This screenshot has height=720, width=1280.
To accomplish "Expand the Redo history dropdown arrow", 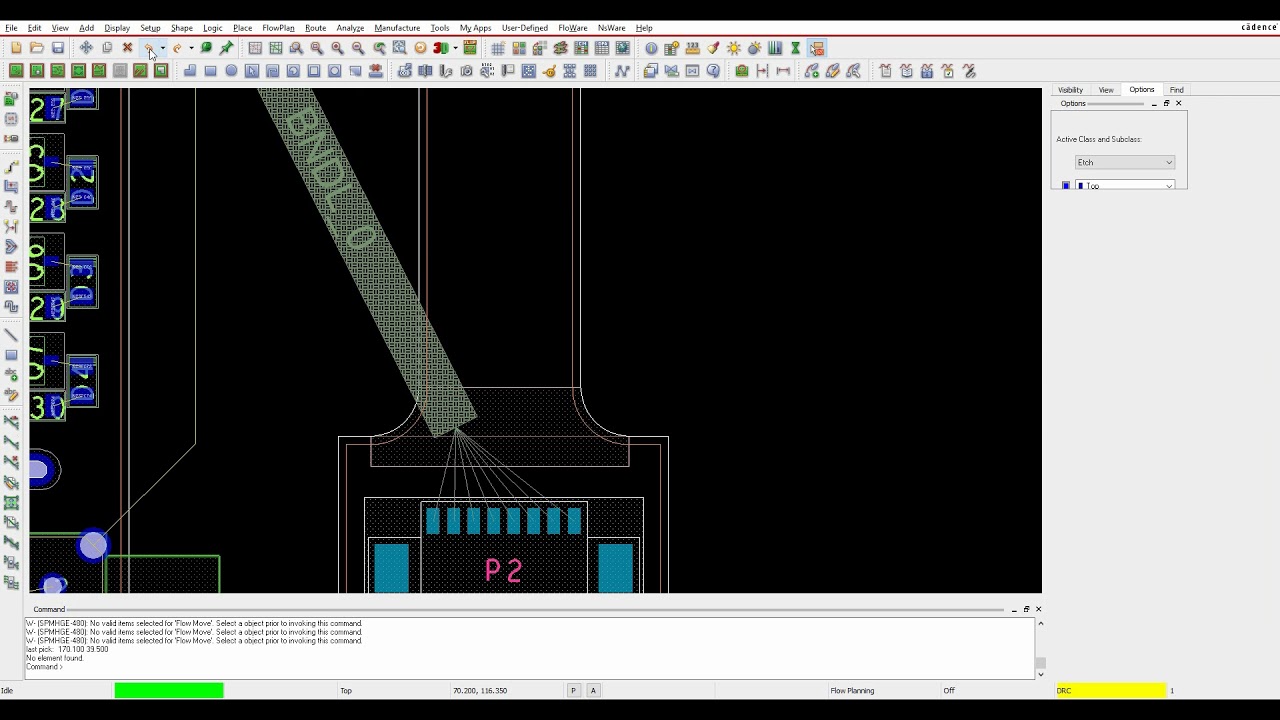I will tap(191, 48).
